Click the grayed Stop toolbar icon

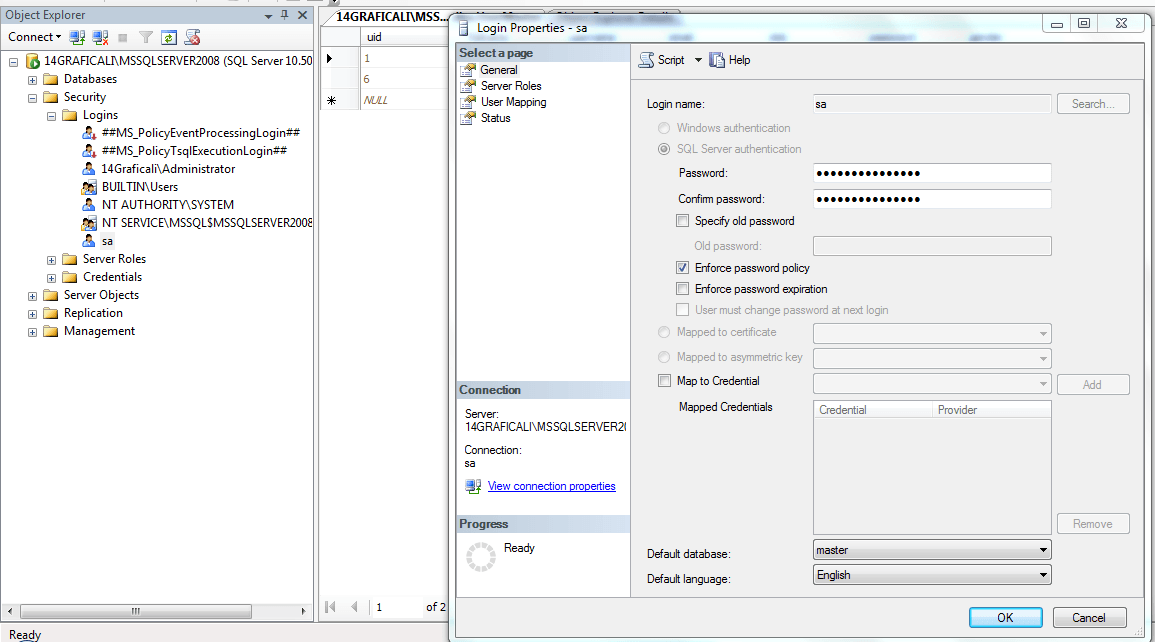point(123,38)
